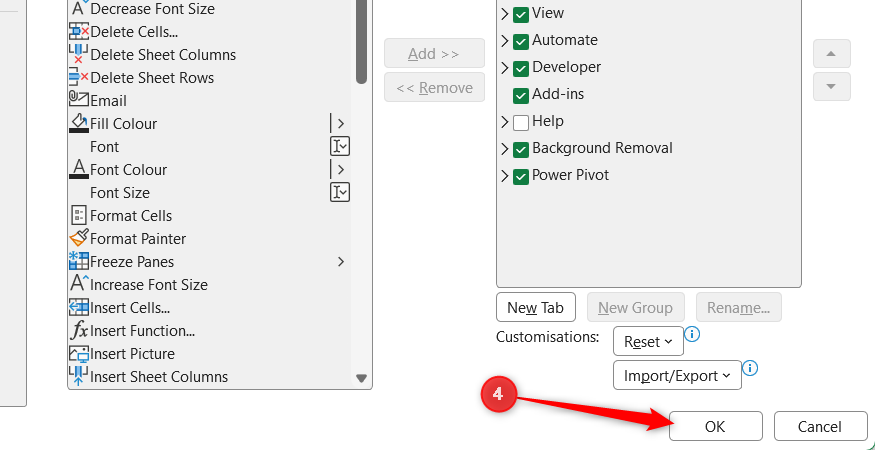Uncheck the Power Pivot checkbox
875x450 pixels.
[x=521, y=176]
